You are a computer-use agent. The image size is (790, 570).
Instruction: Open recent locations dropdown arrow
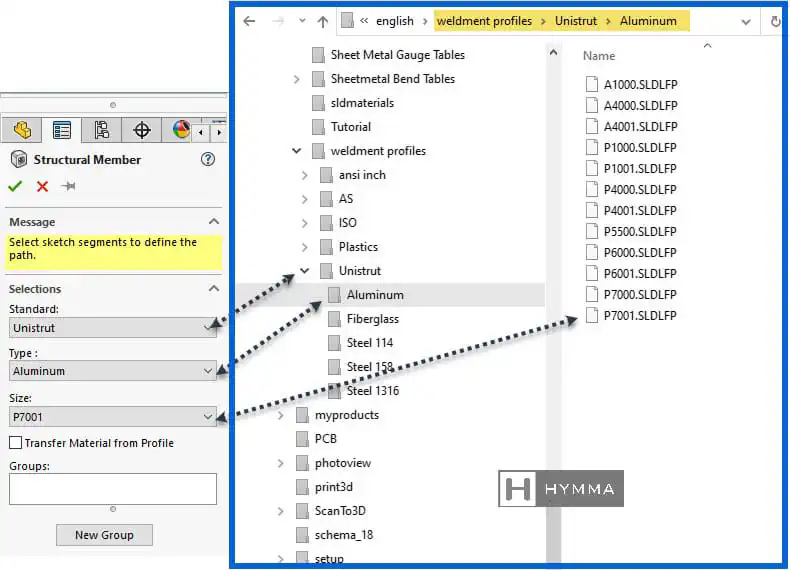tap(302, 21)
